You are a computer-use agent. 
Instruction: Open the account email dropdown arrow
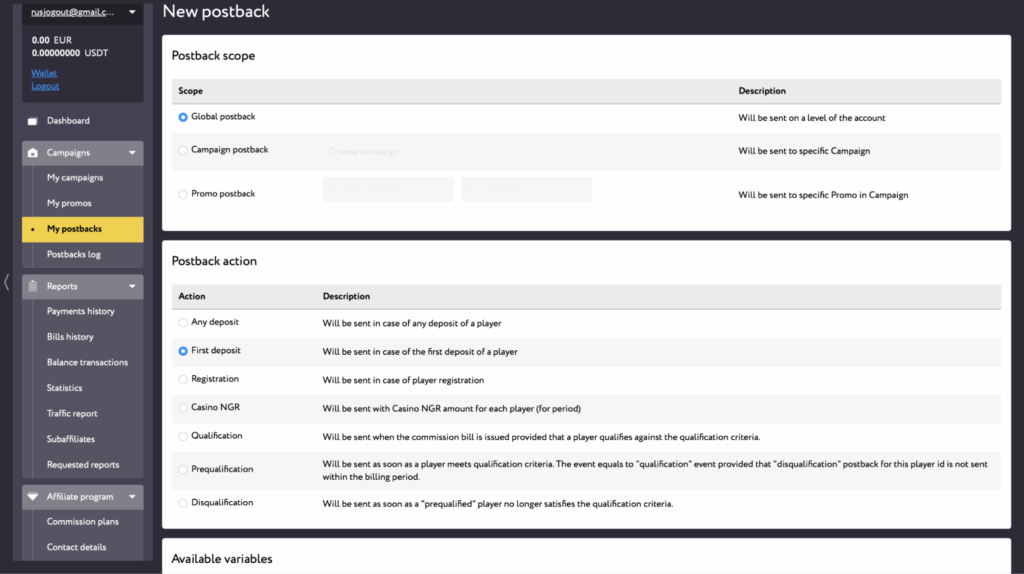click(x=132, y=12)
